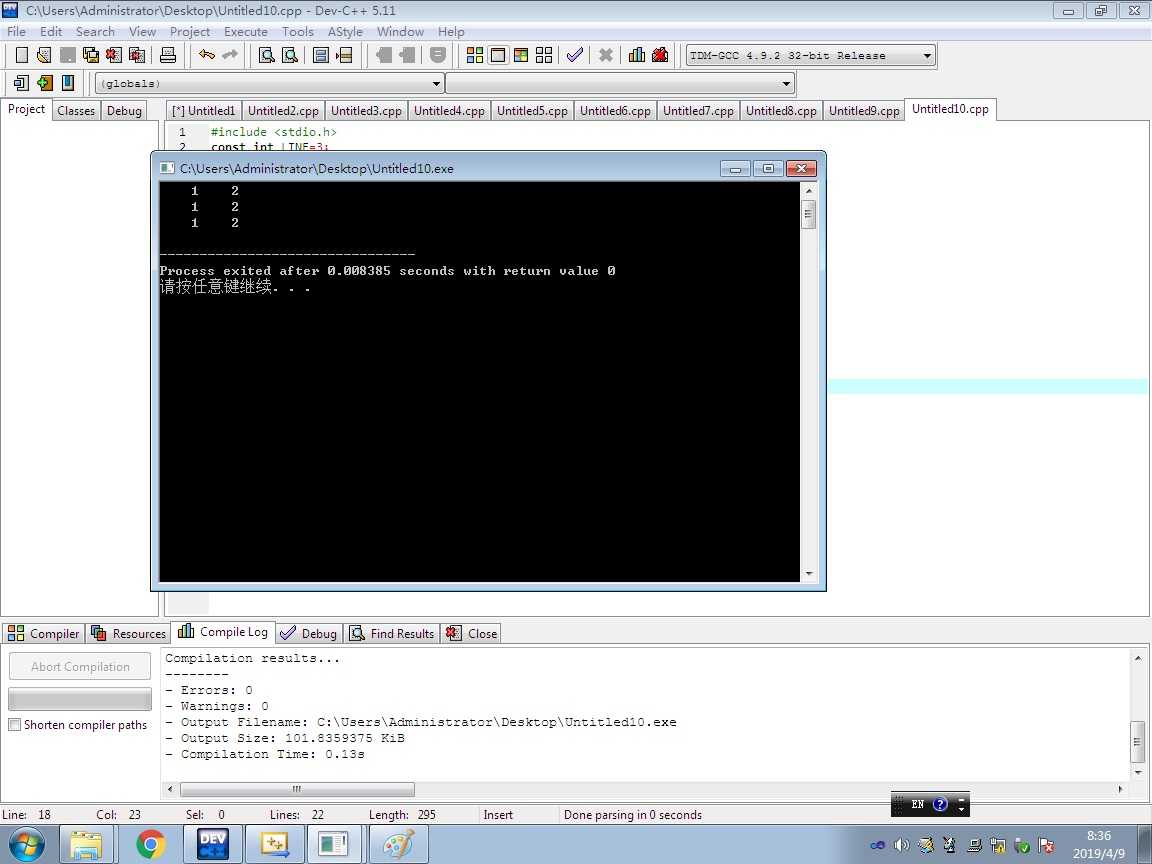Image resolution: width=1152 pixels, height=864 pixels.
Task: Select the Classes sidebar tab
Action: (76, 111)
